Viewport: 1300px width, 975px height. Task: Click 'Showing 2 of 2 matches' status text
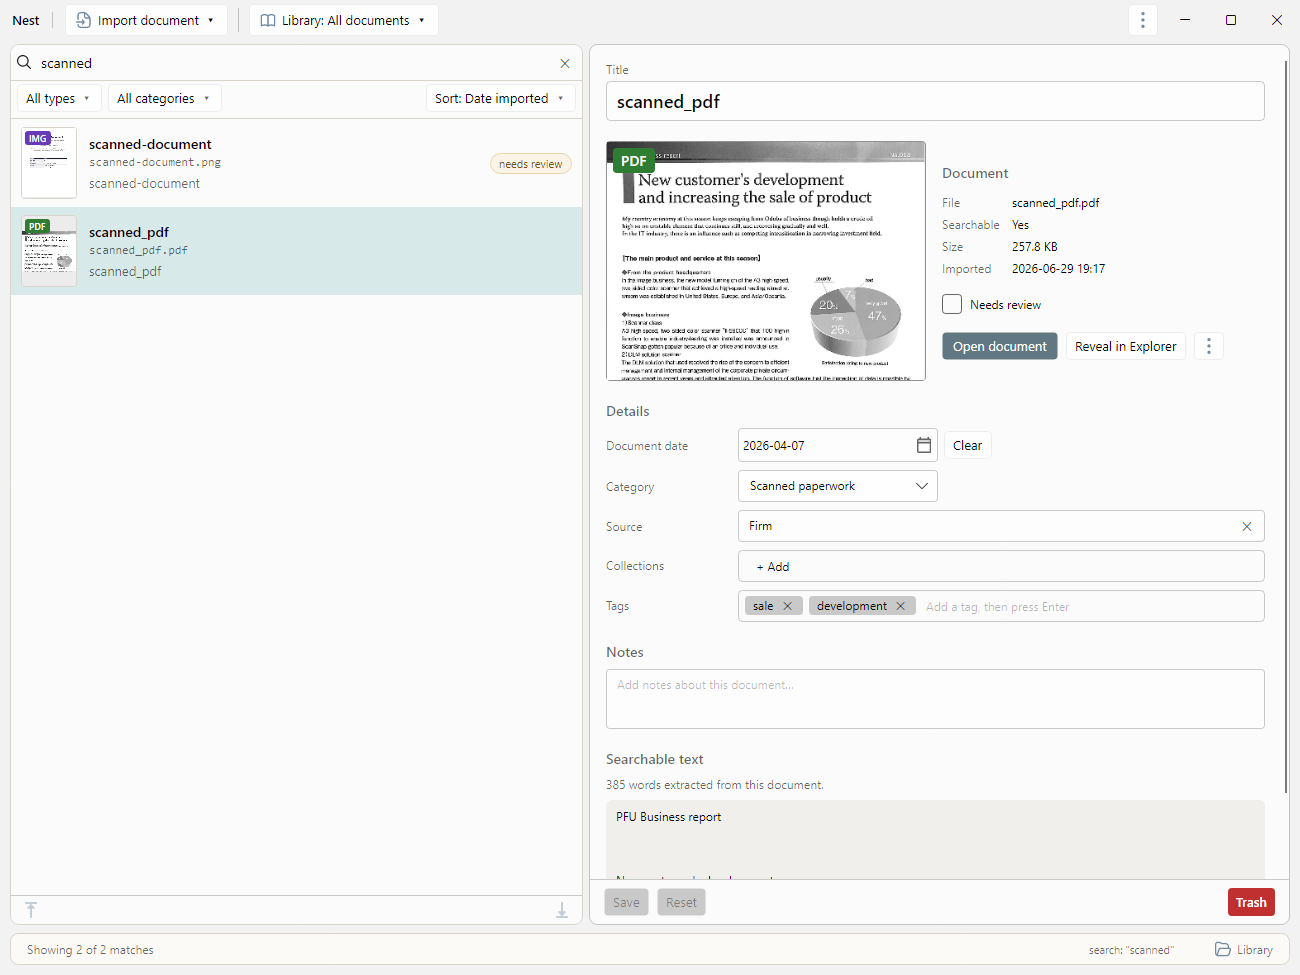coord(90,950)
